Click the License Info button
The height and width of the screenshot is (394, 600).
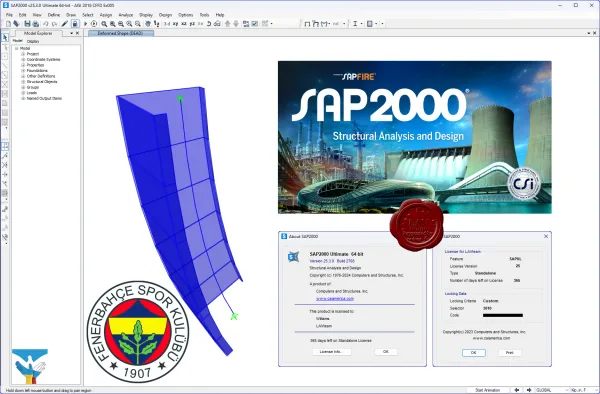click(332, 352)
